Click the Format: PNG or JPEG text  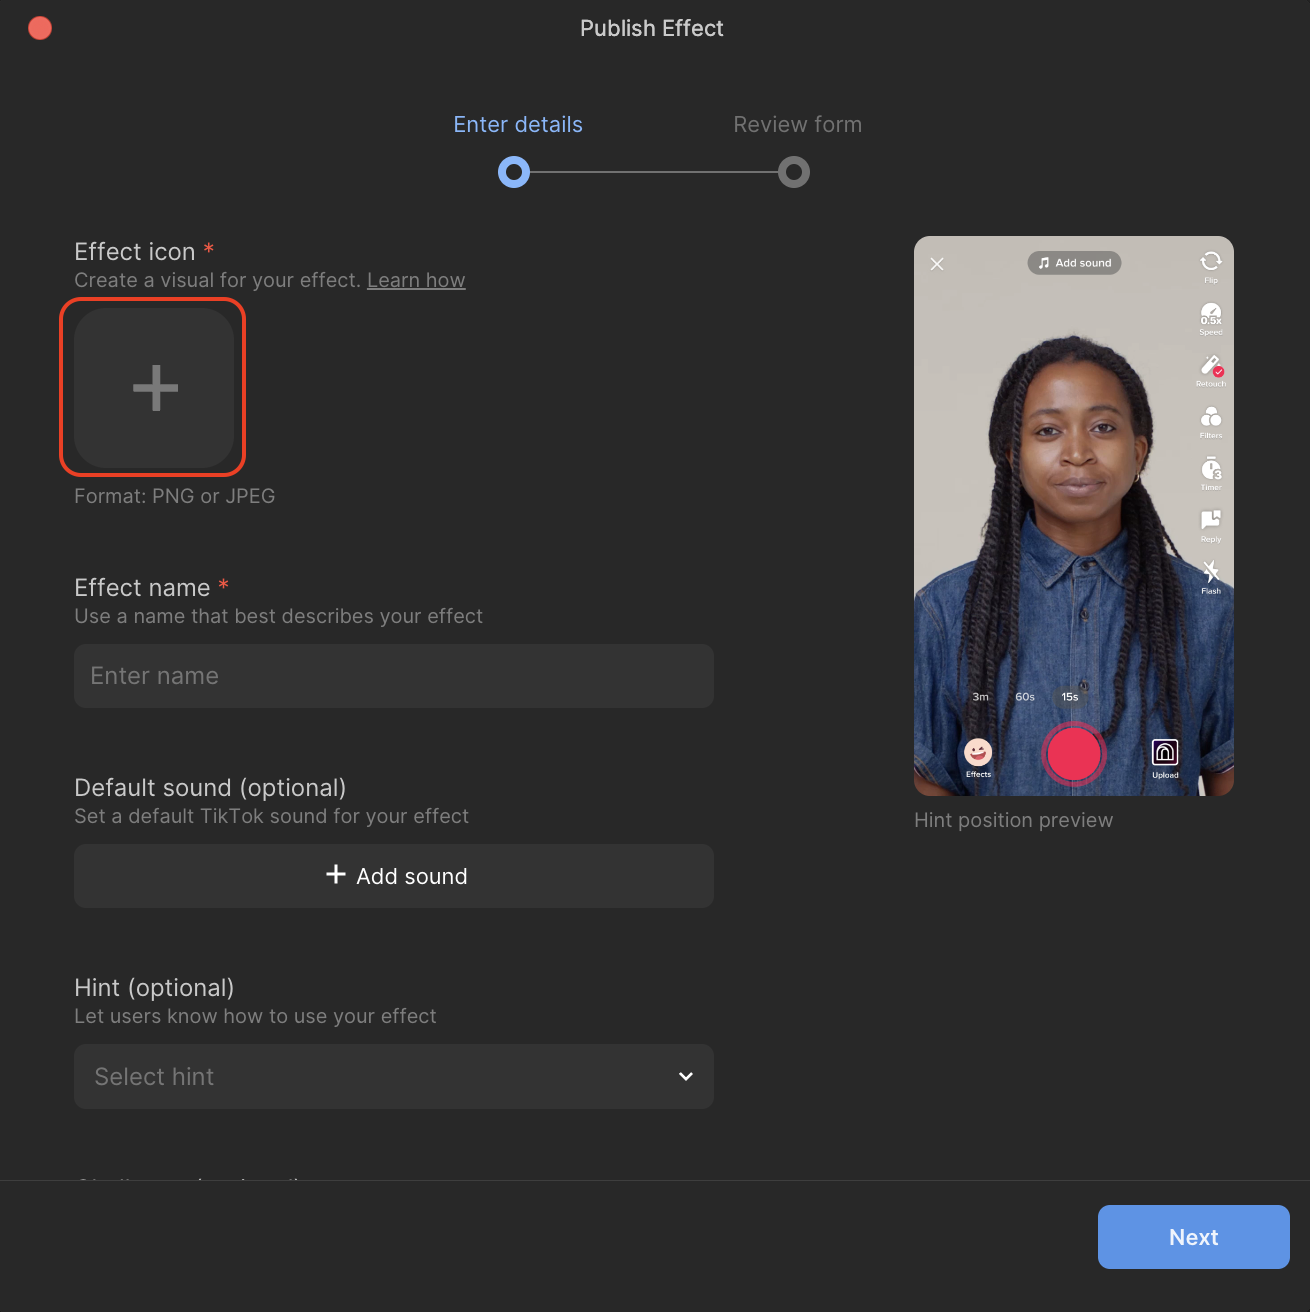point(175,496)
